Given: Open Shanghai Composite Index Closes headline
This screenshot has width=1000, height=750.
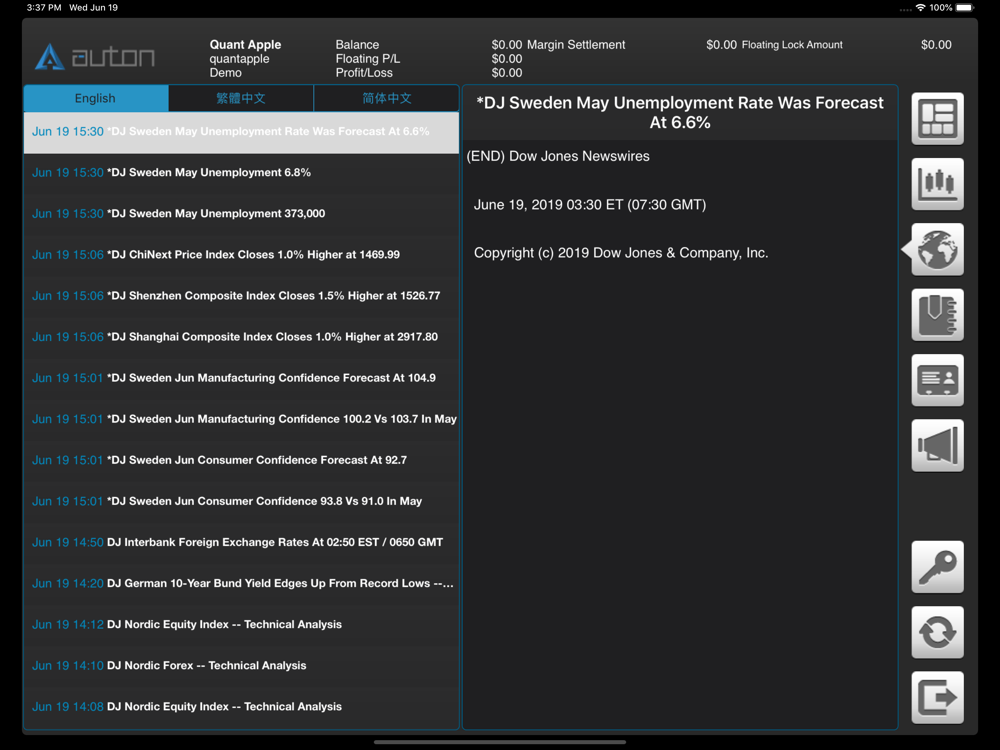Looking at the screenshot, I should (x=241, y=337).
